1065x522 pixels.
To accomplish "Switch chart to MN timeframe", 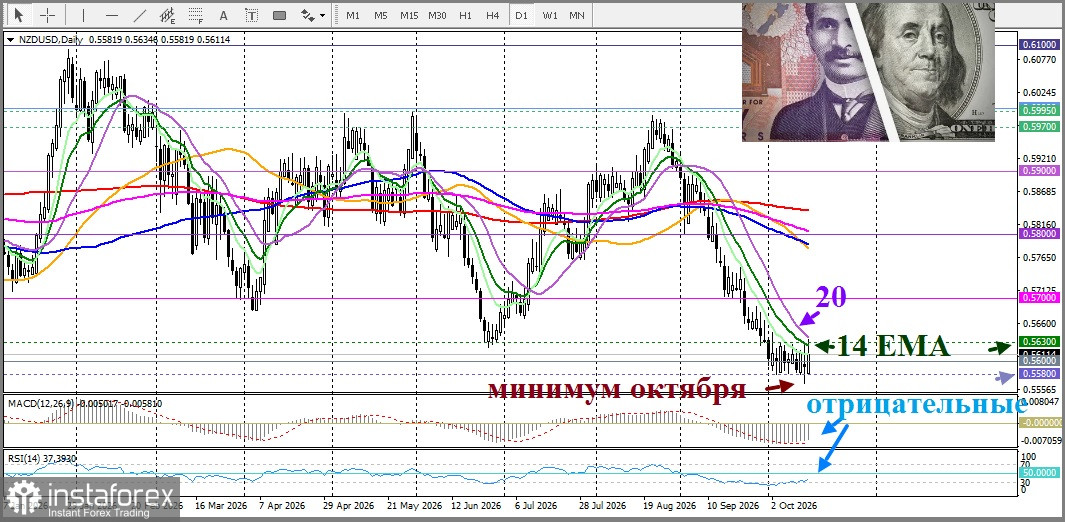I will coord(577,14).
